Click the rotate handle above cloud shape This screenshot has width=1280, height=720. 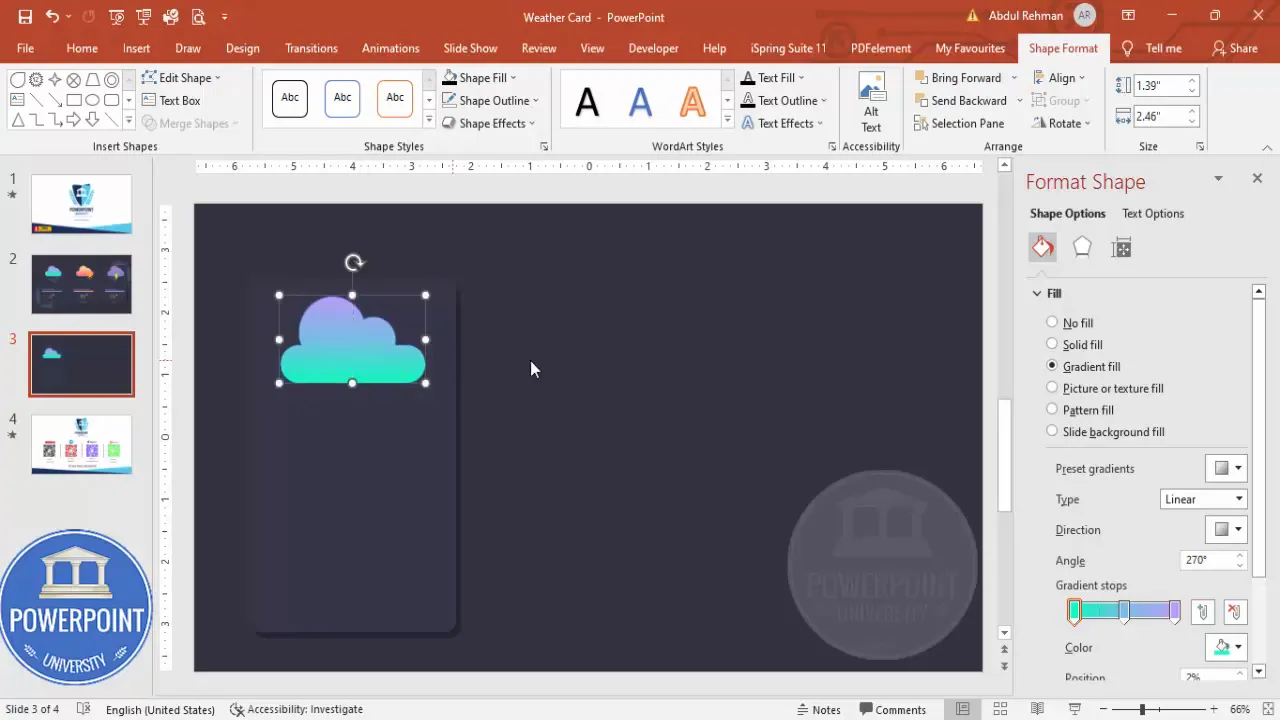[354, 263]
